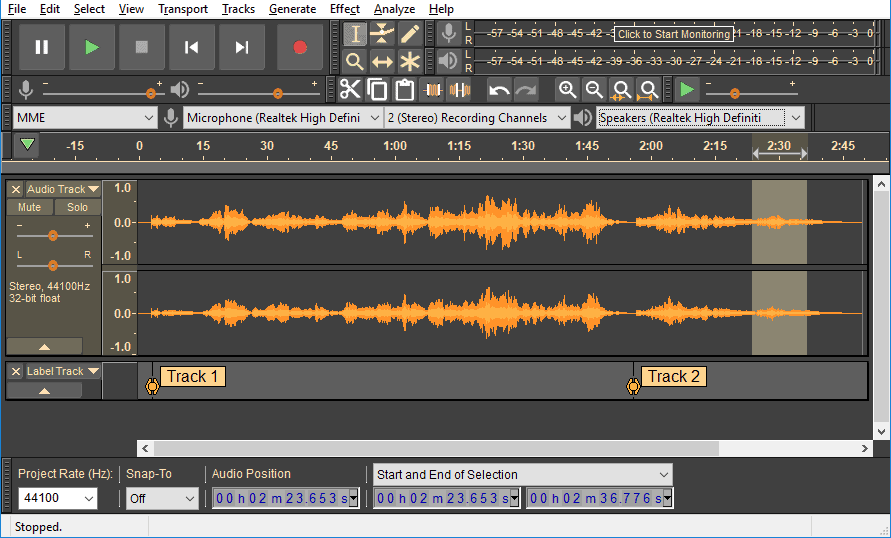Click the Skip to Start button
891x538 pixels.
click(191, 47)
